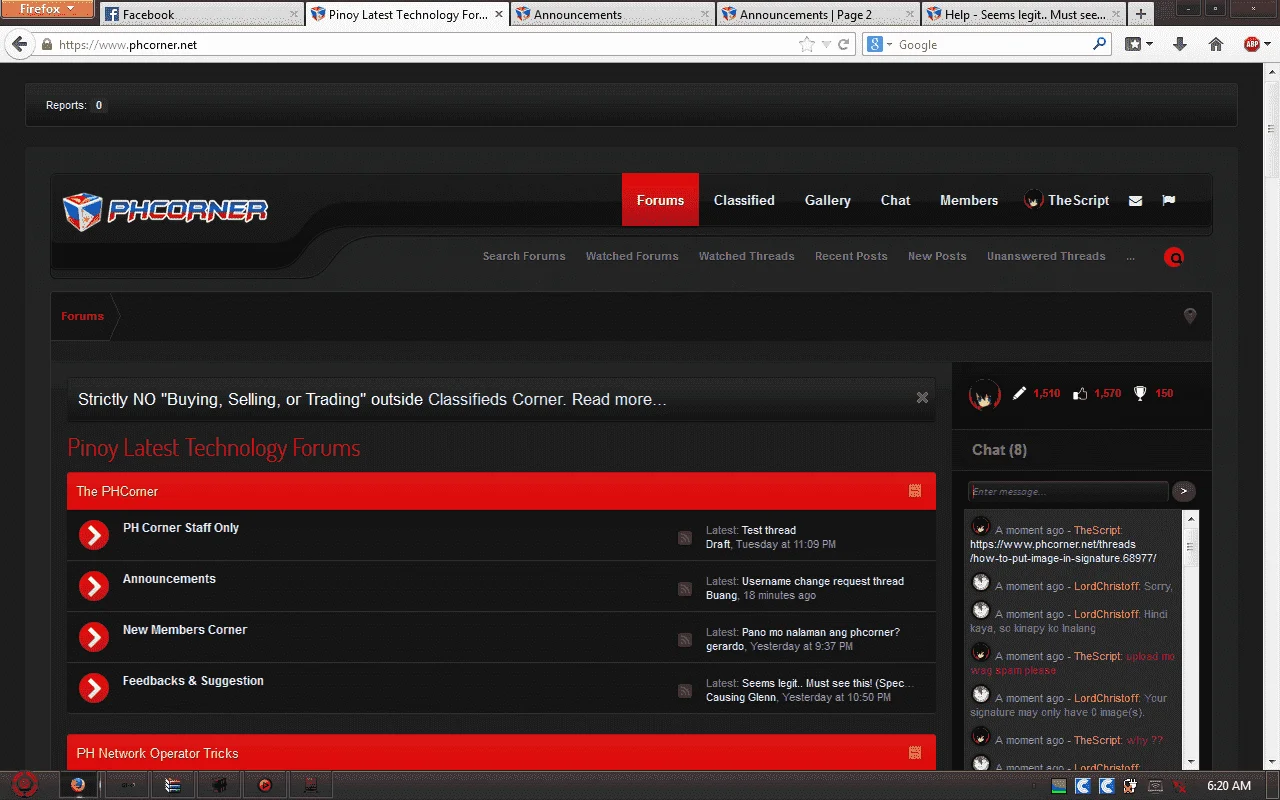Image resolution: width=1280 pixels, height=800 pixels.
Task: Open the Gallery navigation tab
Action: pyautogui.click(x=828, y=200)
